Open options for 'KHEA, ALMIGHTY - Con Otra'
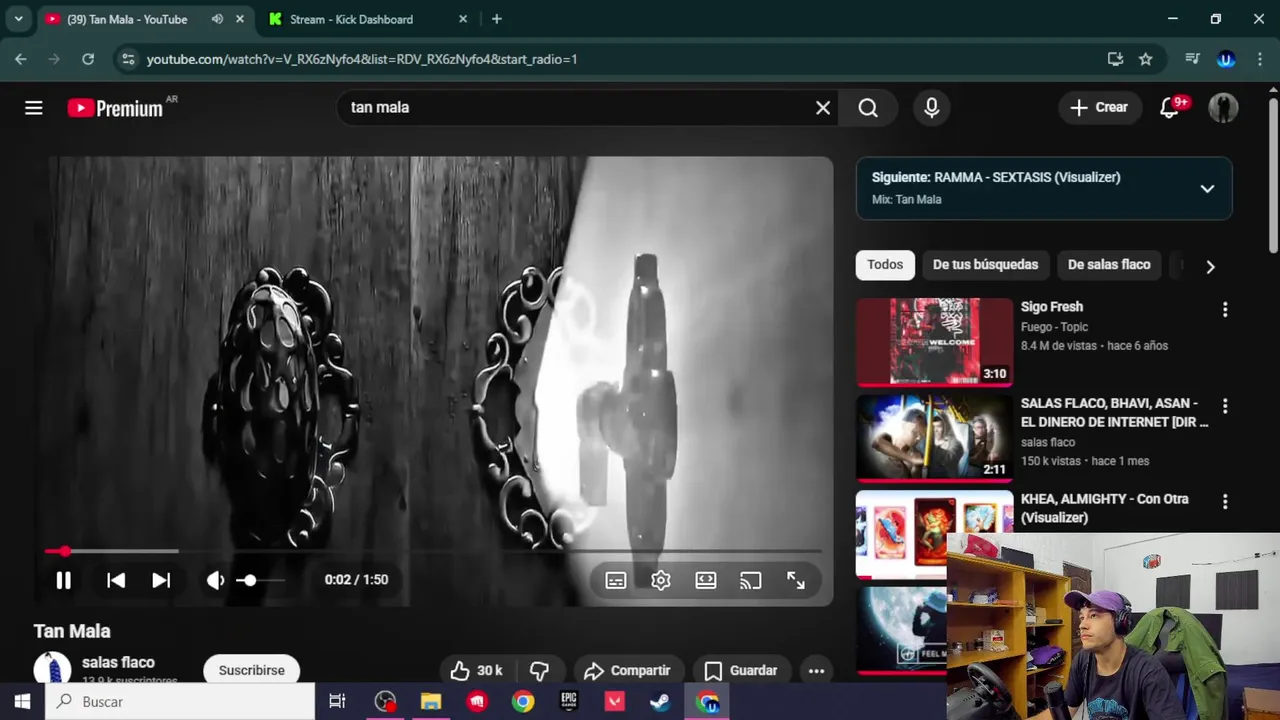The height and width of the screenshot is (720, 1280). click(x=1225, y=501)
